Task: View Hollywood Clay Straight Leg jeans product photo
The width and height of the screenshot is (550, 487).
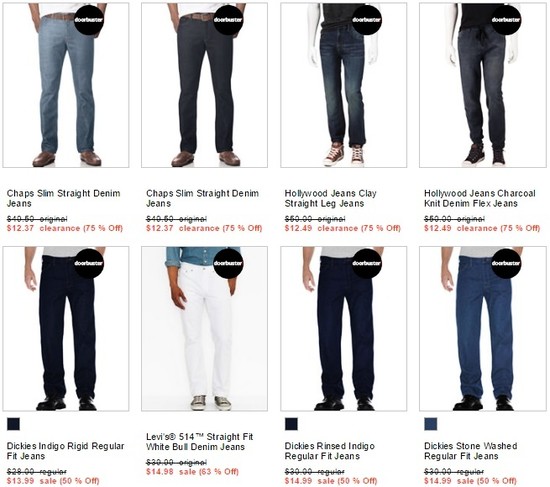Action: pyautogui.click(x=344, y=85)
